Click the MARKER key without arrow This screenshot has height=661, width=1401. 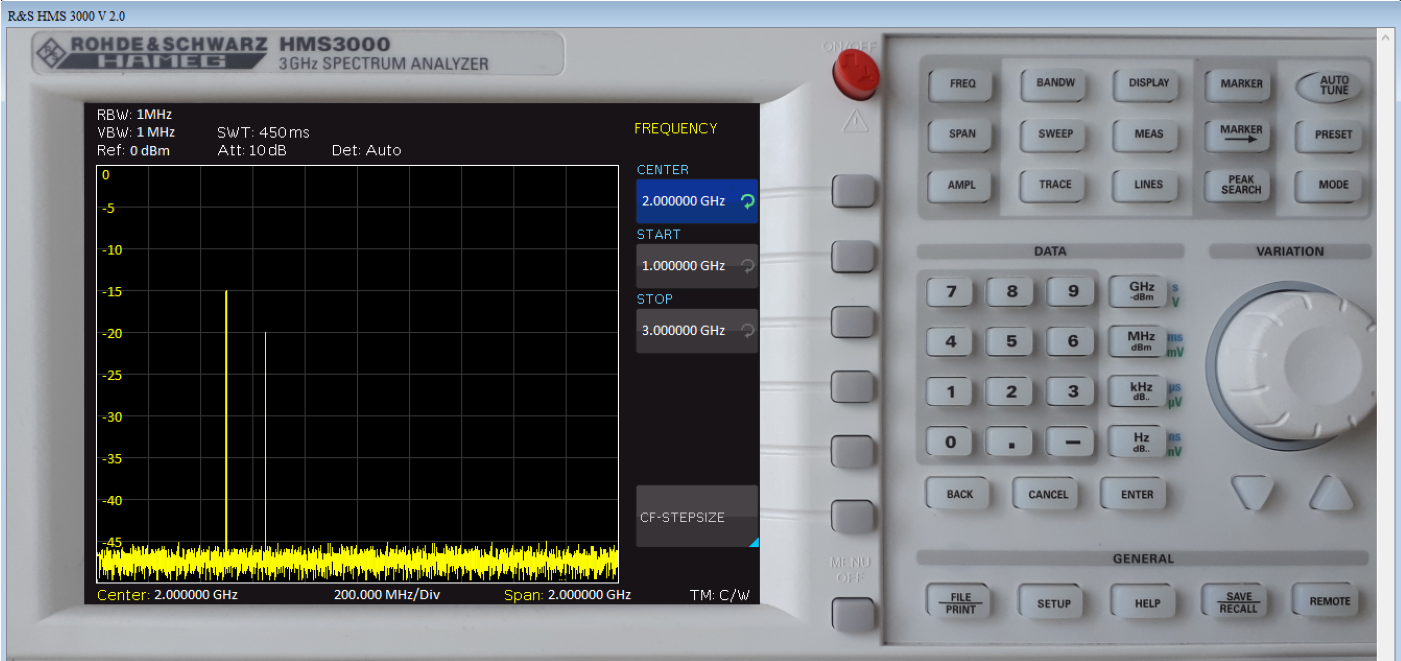coord(1241,84)
